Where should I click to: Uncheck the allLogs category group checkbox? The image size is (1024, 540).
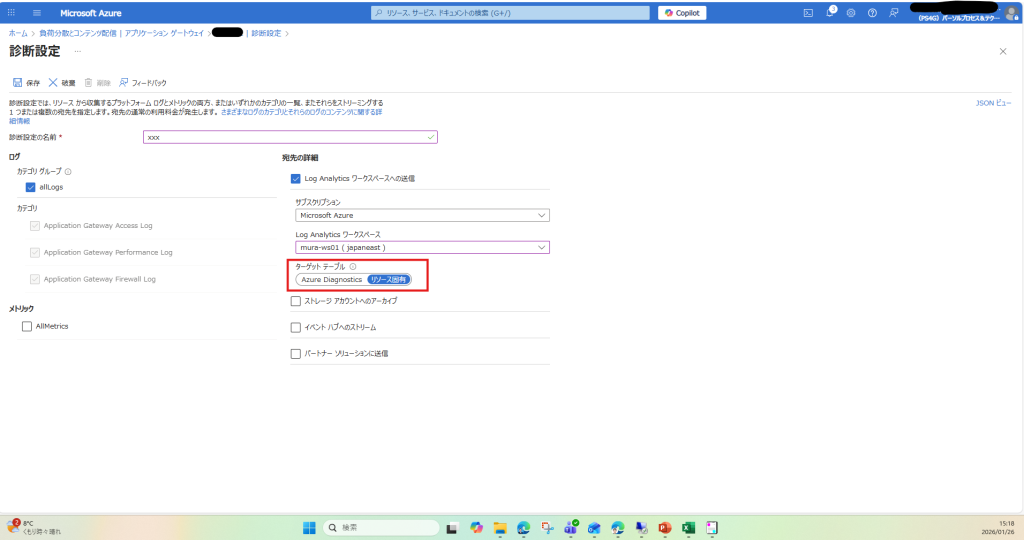(31, 187)
